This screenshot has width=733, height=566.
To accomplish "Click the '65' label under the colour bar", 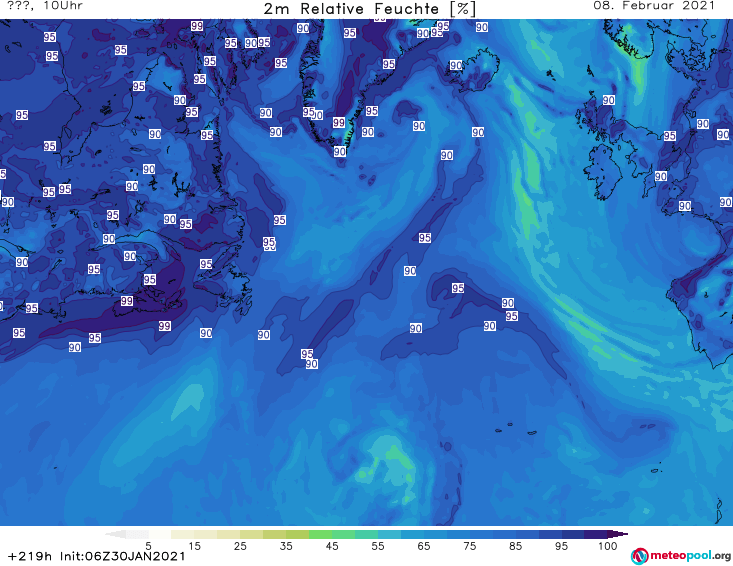I will tap(424, 546).
